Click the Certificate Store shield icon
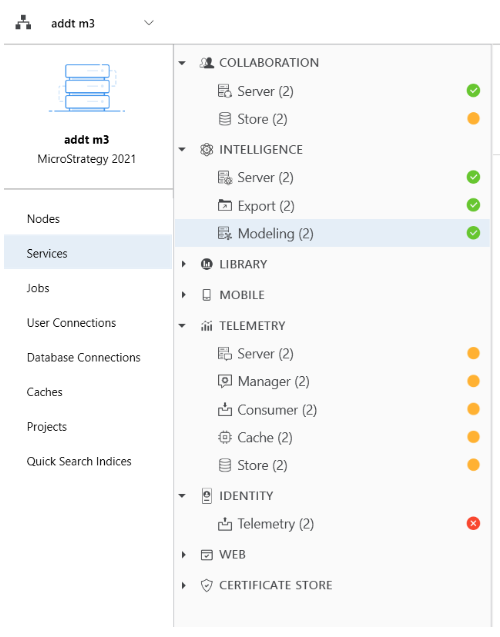500x637 pixels. pos(207,585)
